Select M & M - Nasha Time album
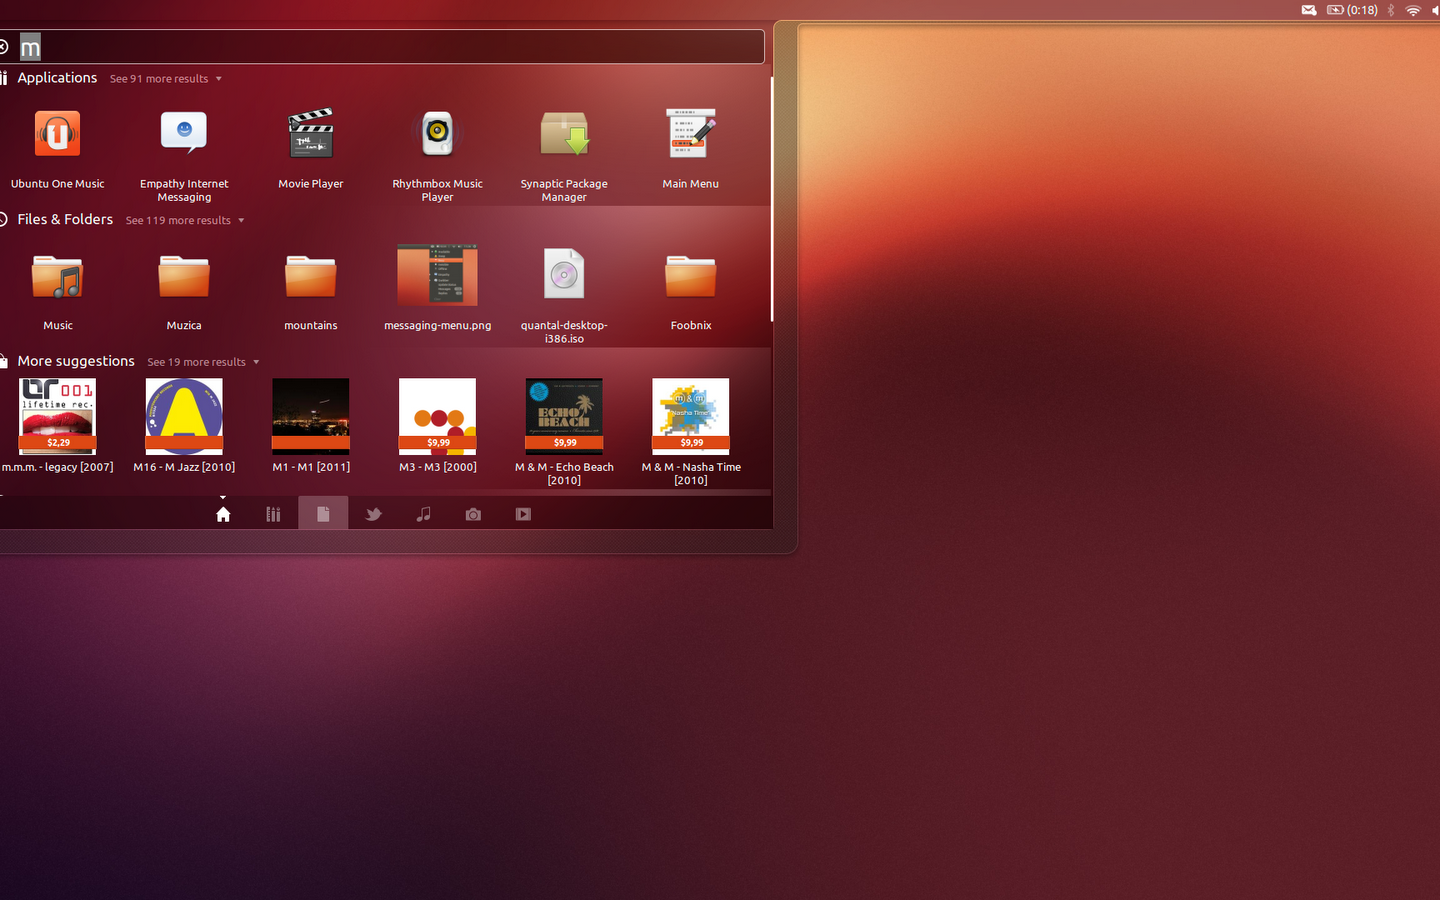 coord(691,432)
